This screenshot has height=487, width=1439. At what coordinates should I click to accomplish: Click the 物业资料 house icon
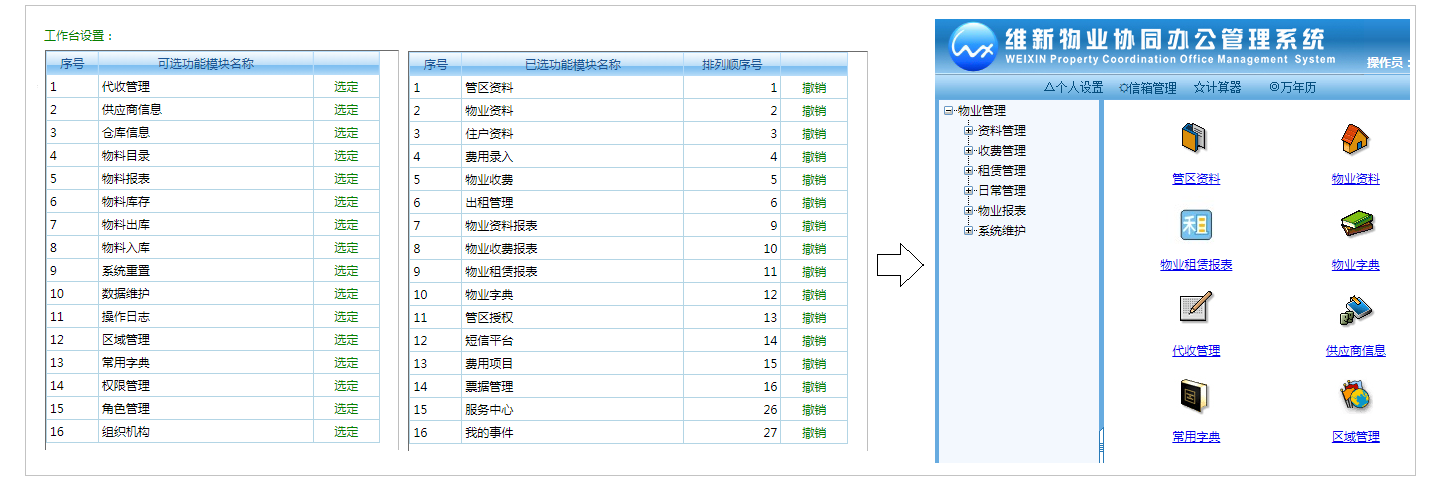(x=1355, y=138)
